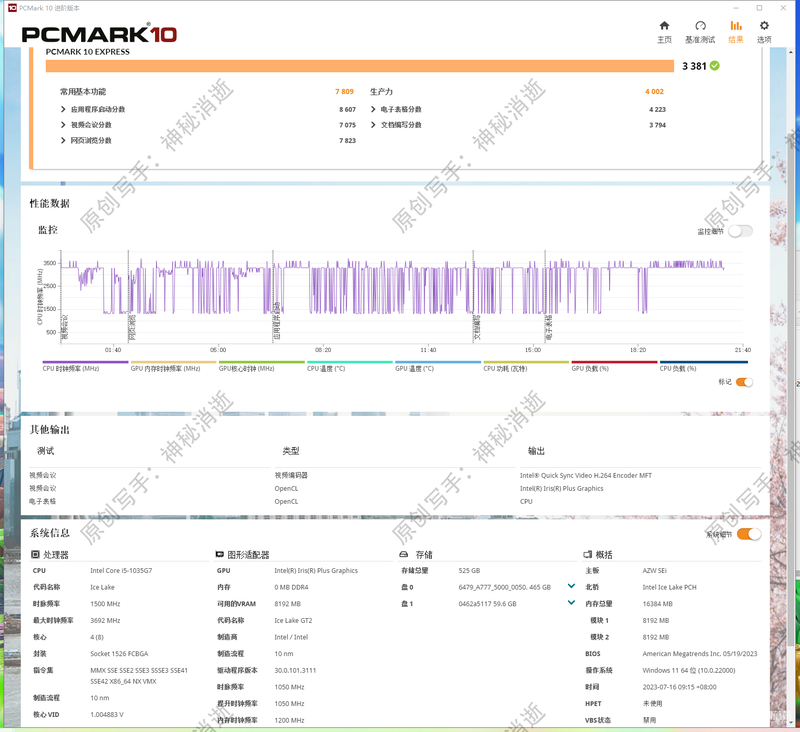Toggle the CPU 负载 (%) blue legend
The width and height of the screenshot is (800, 732).
[x=704, y=366]
